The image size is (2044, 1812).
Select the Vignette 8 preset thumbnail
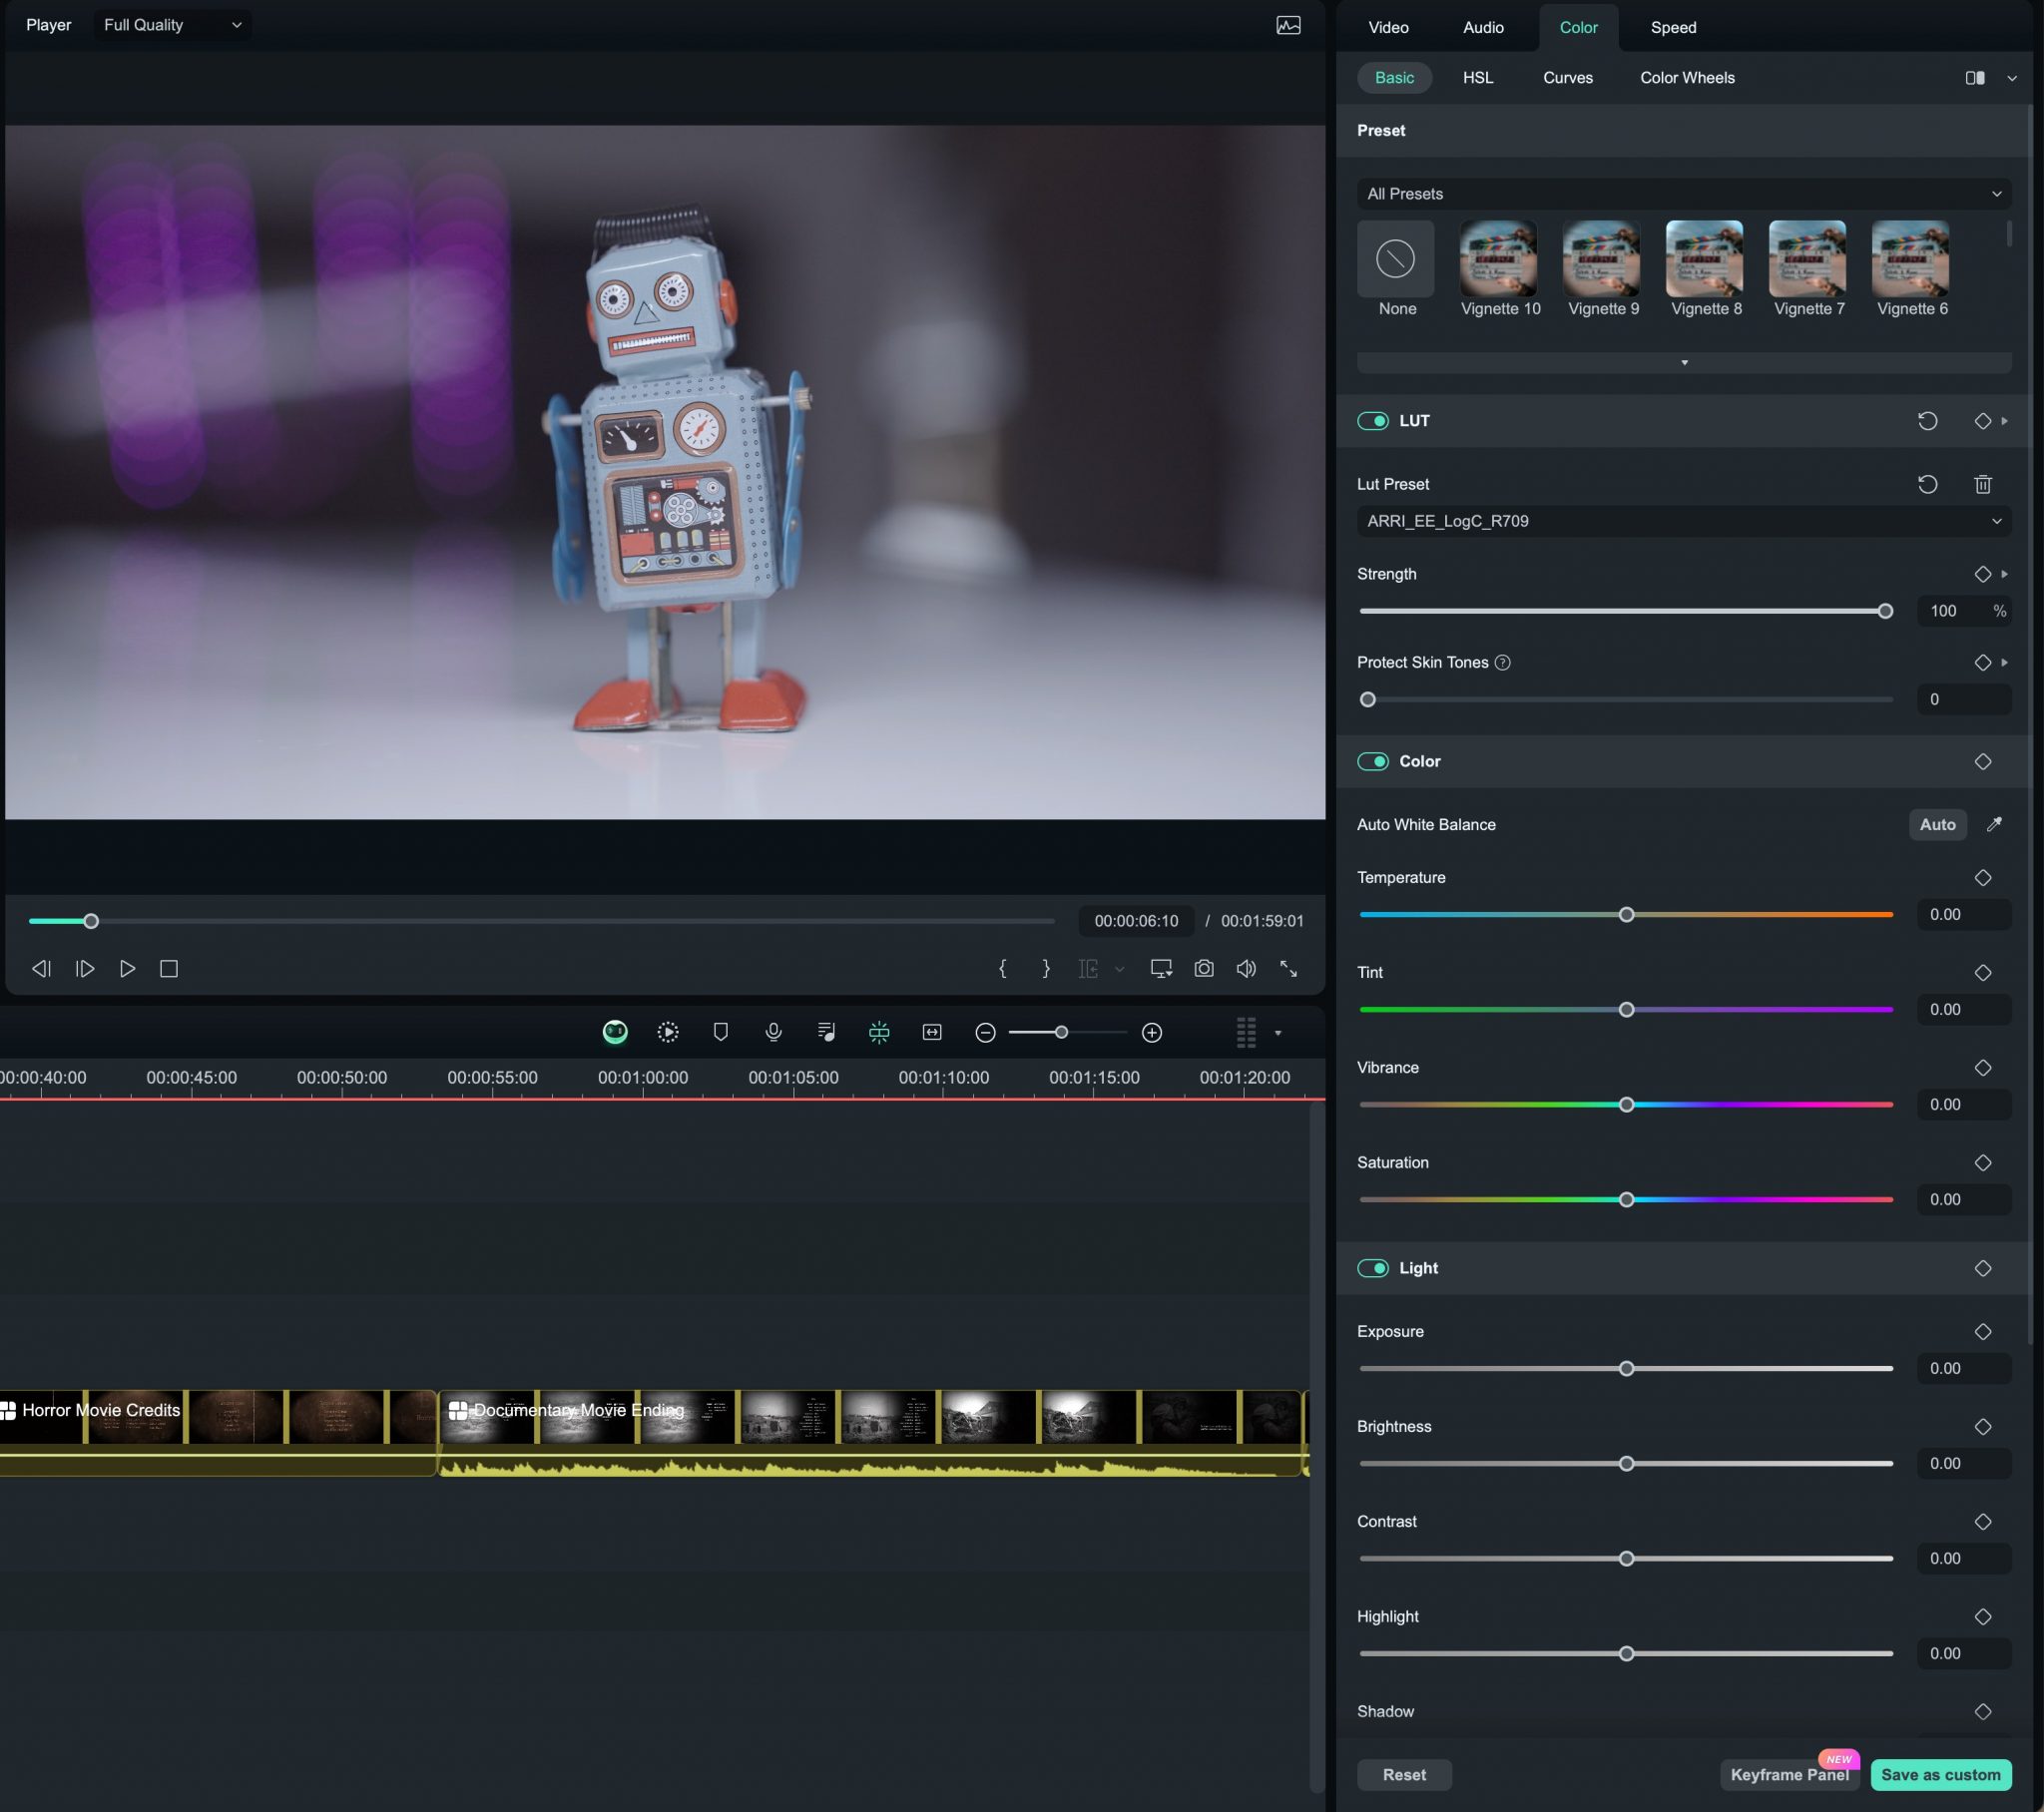[x=1705, y=258]
